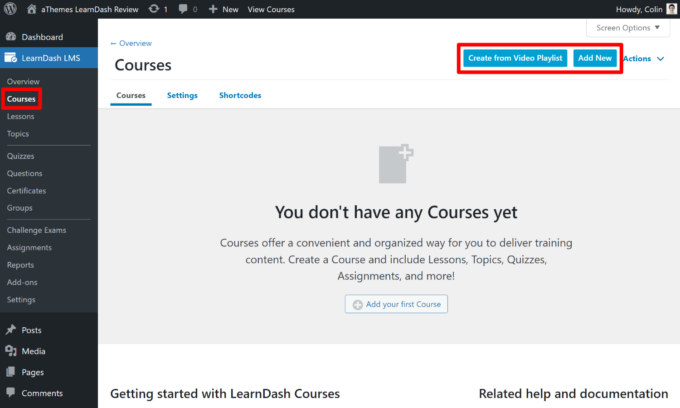Open Settings in the LearnDash sidebar submenu
680x408 pixels.
(x=21, y=300)
